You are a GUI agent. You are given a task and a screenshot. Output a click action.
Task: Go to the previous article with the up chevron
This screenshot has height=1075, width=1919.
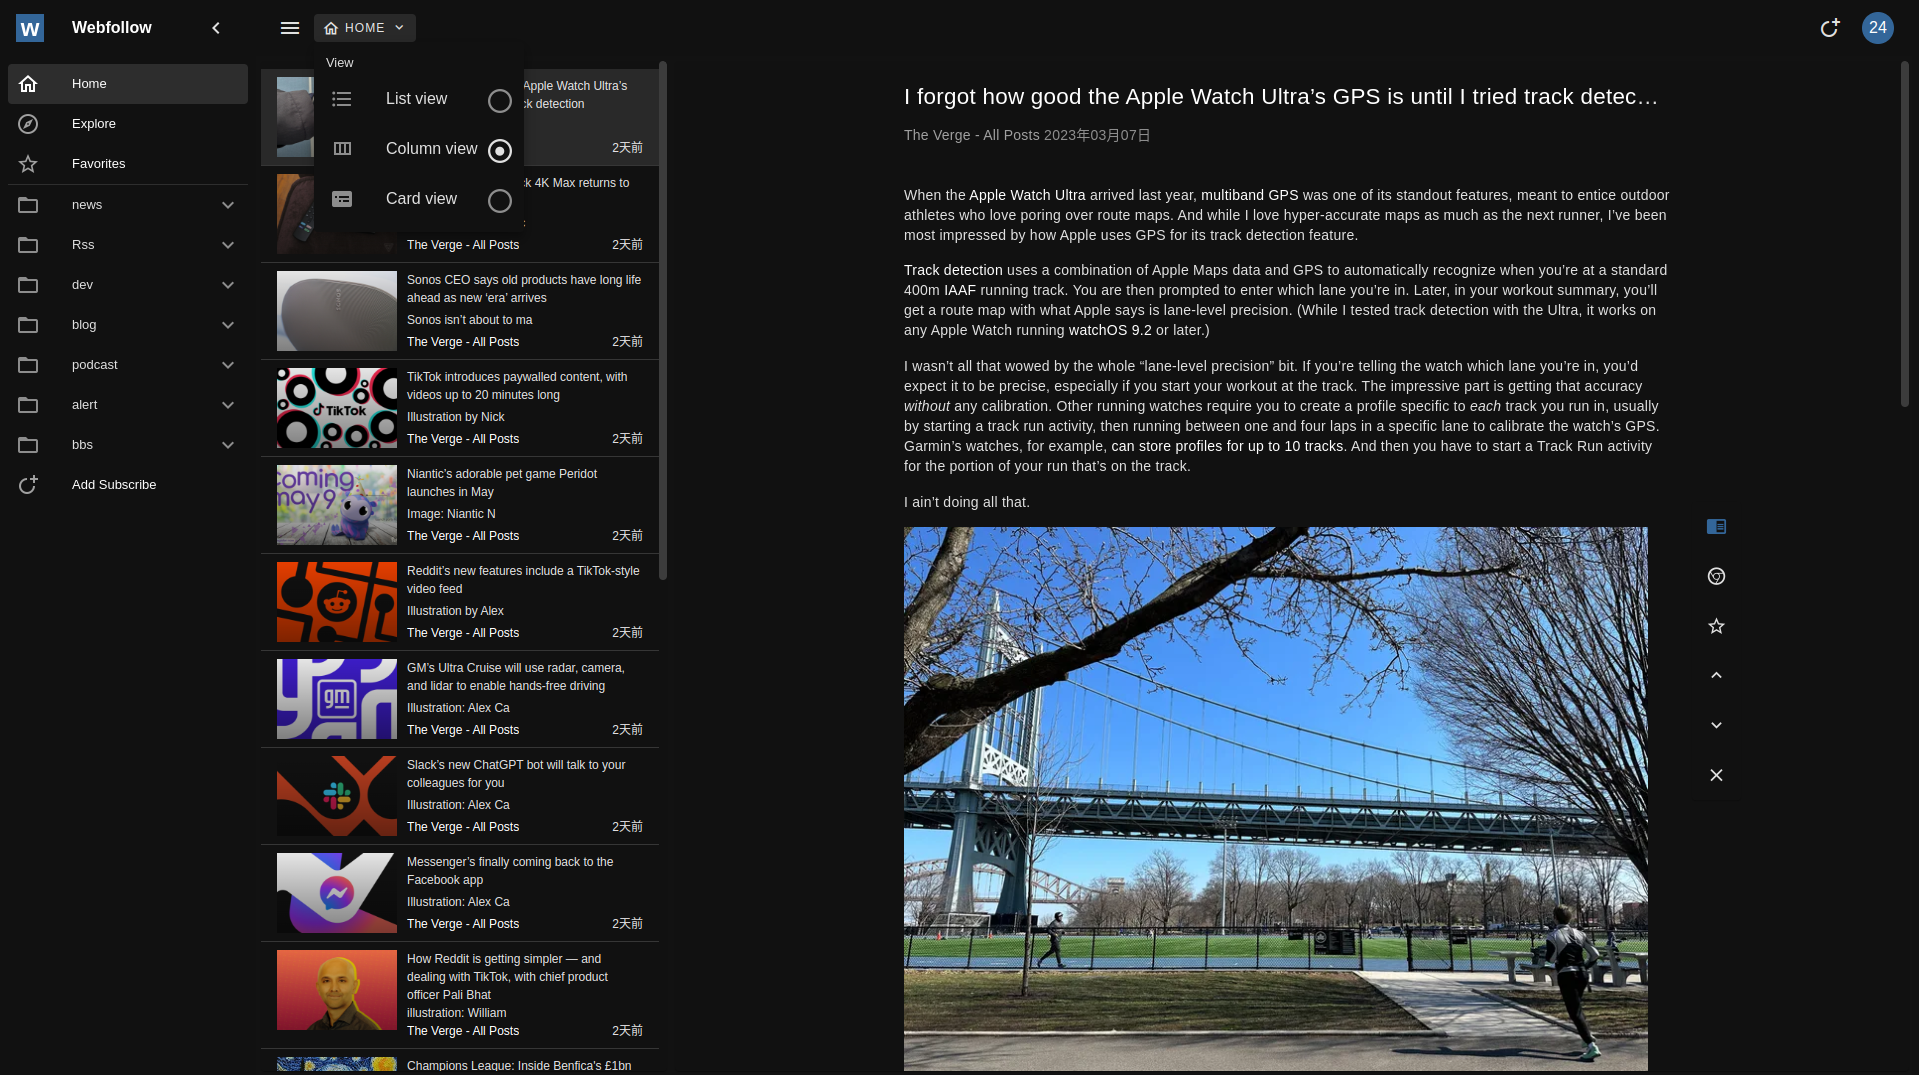[x=1716, y=676]
